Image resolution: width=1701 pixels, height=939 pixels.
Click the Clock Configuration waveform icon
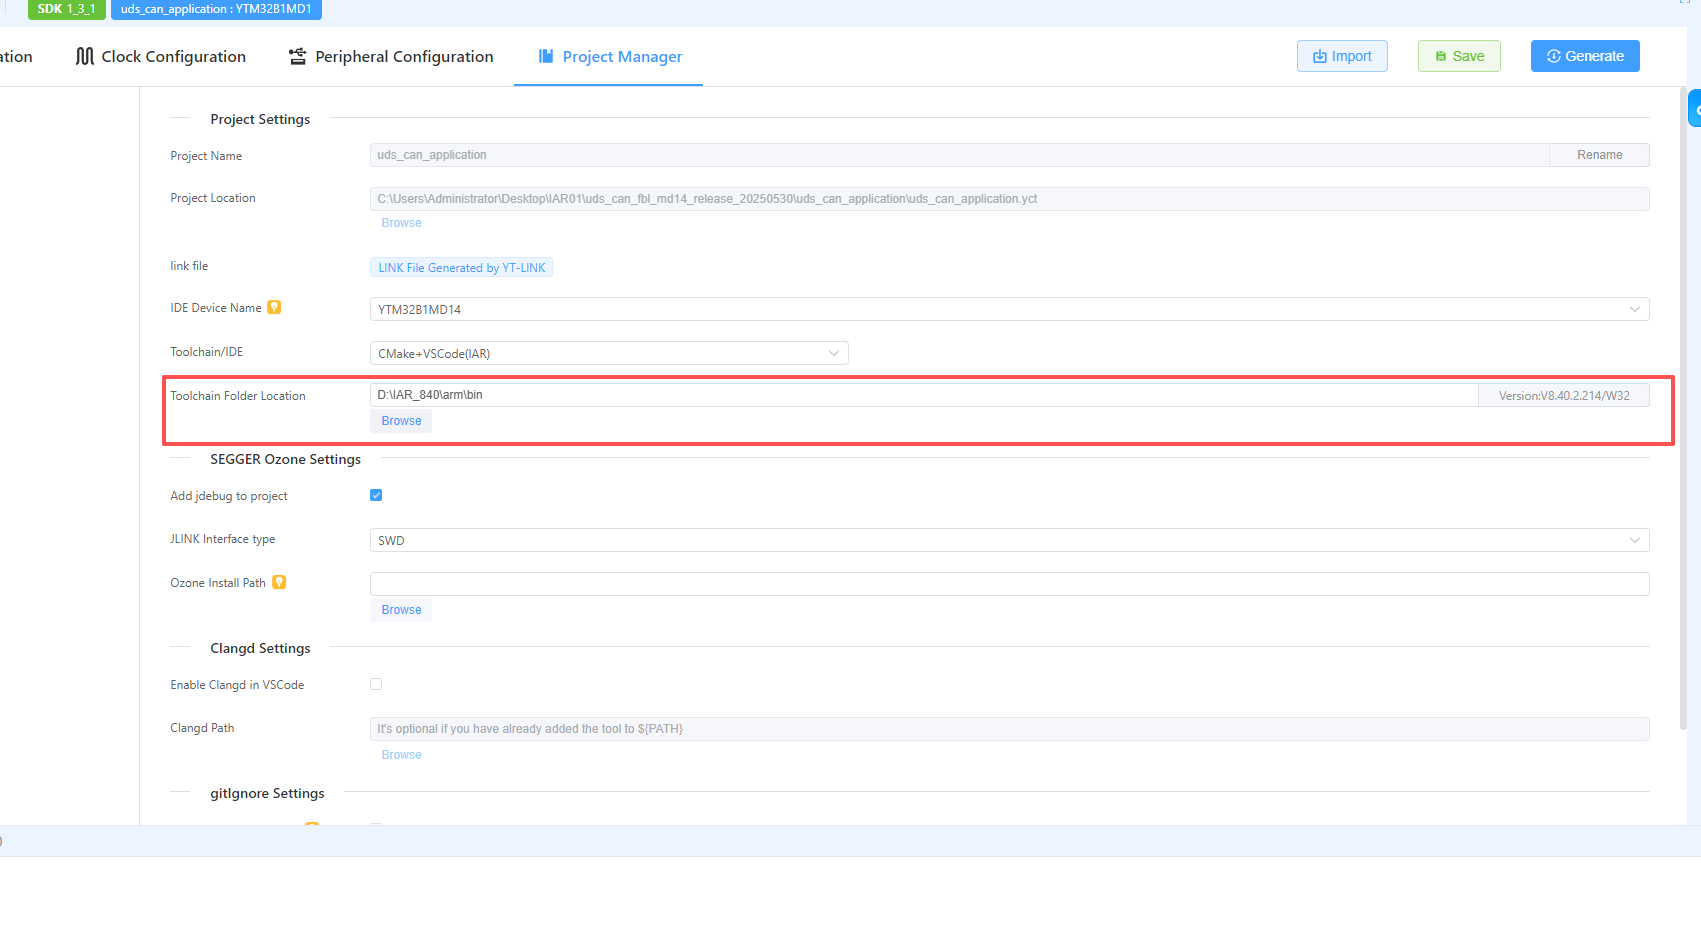click(85, 57)
